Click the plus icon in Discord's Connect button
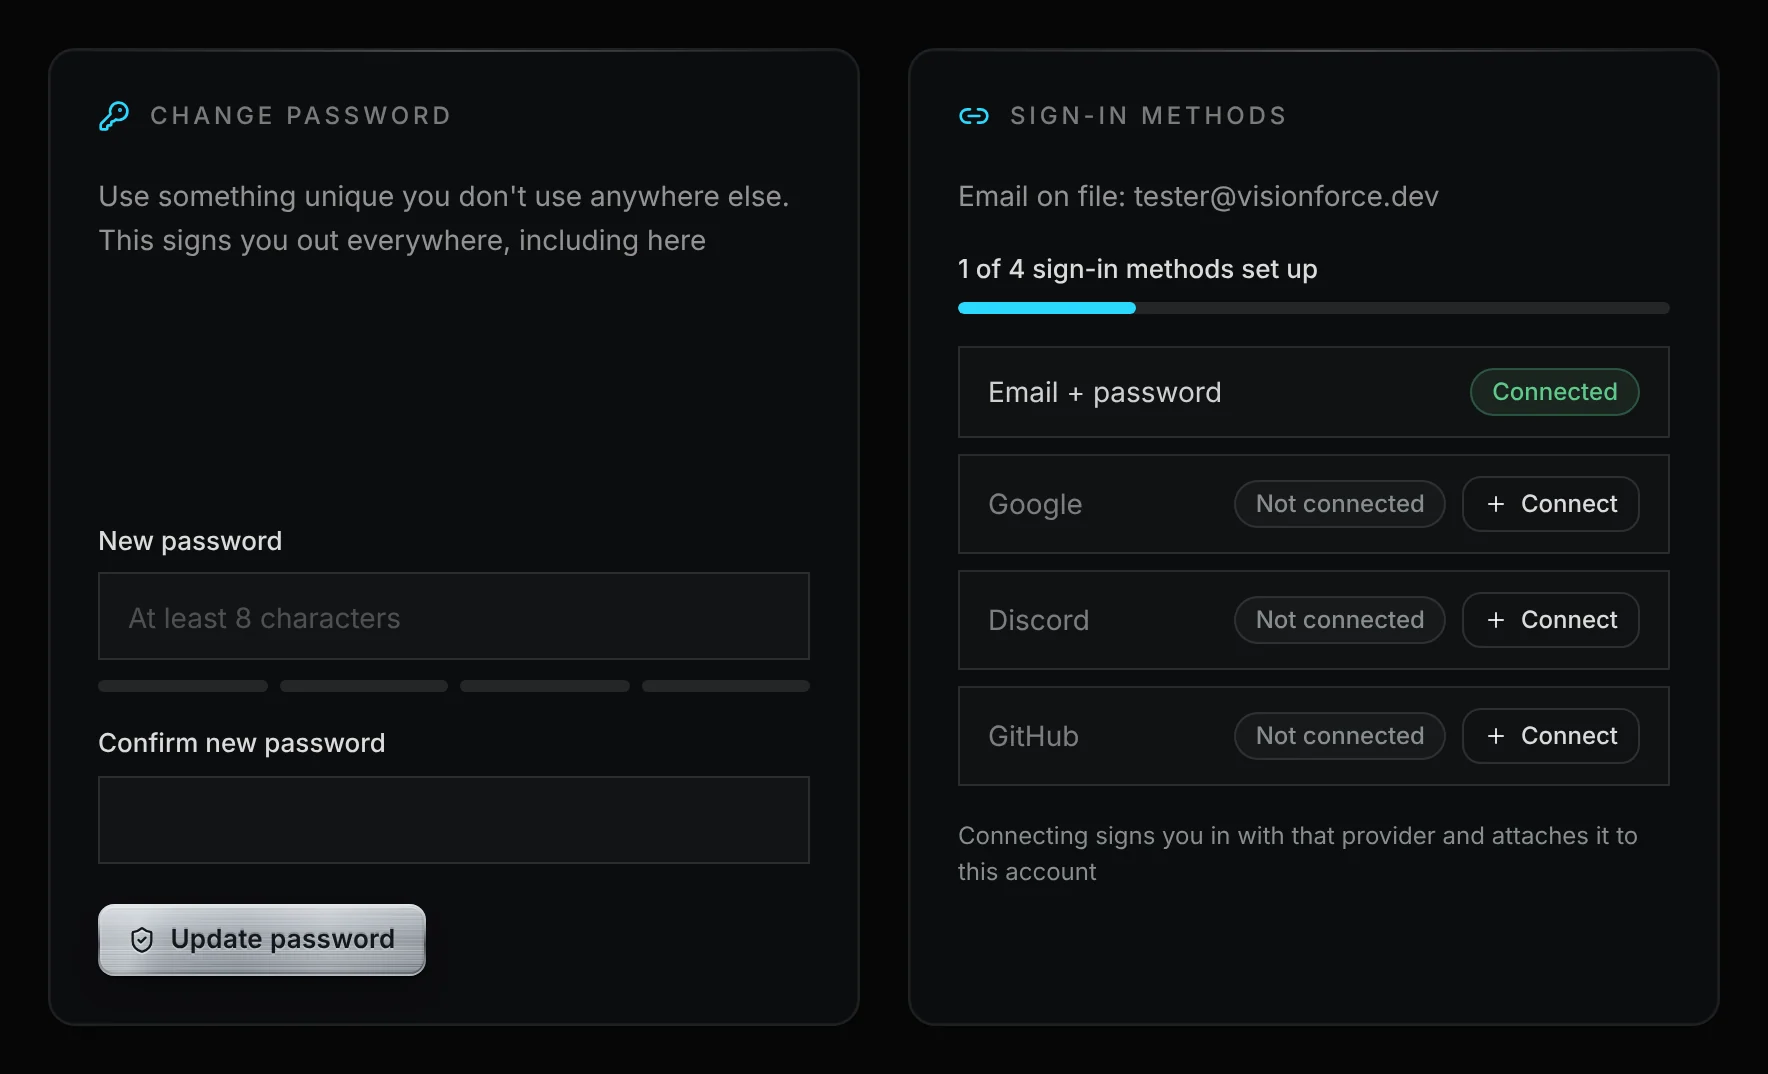Image resolution: width=1768 pixels, height=1074 pixels. point(1496,620)
